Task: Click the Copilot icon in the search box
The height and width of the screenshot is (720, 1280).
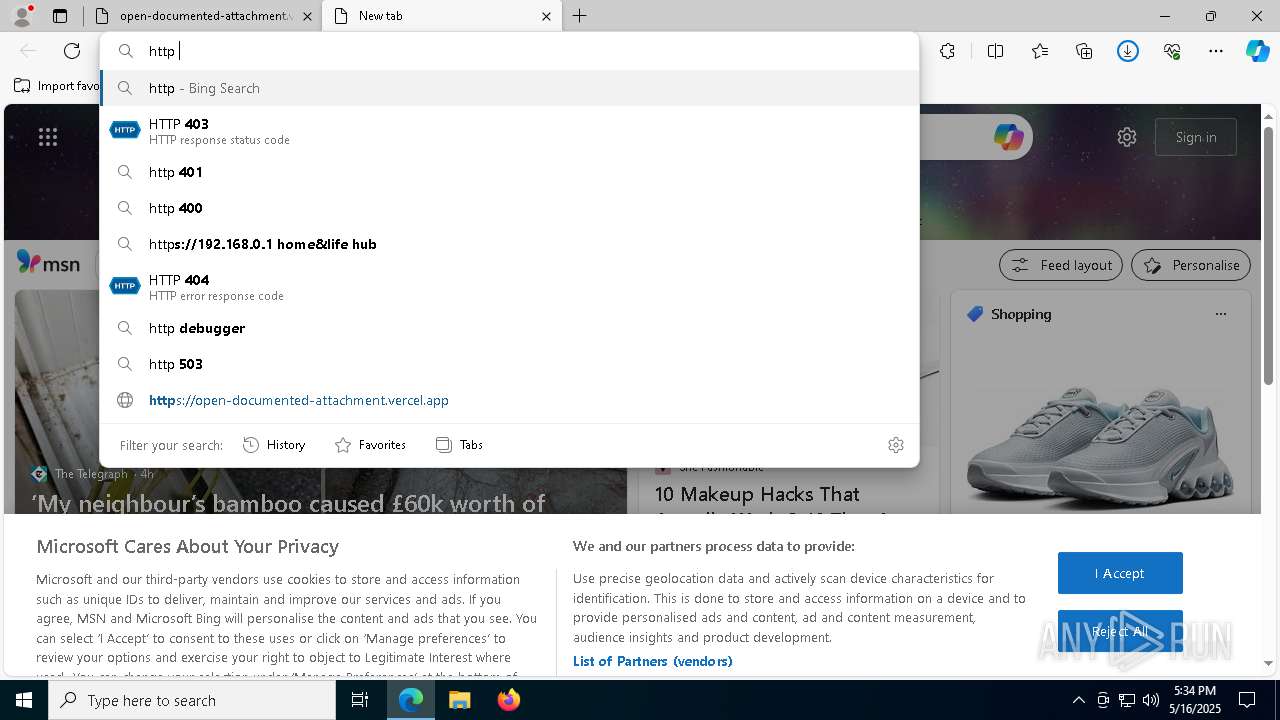Action: coord(1008,137)
